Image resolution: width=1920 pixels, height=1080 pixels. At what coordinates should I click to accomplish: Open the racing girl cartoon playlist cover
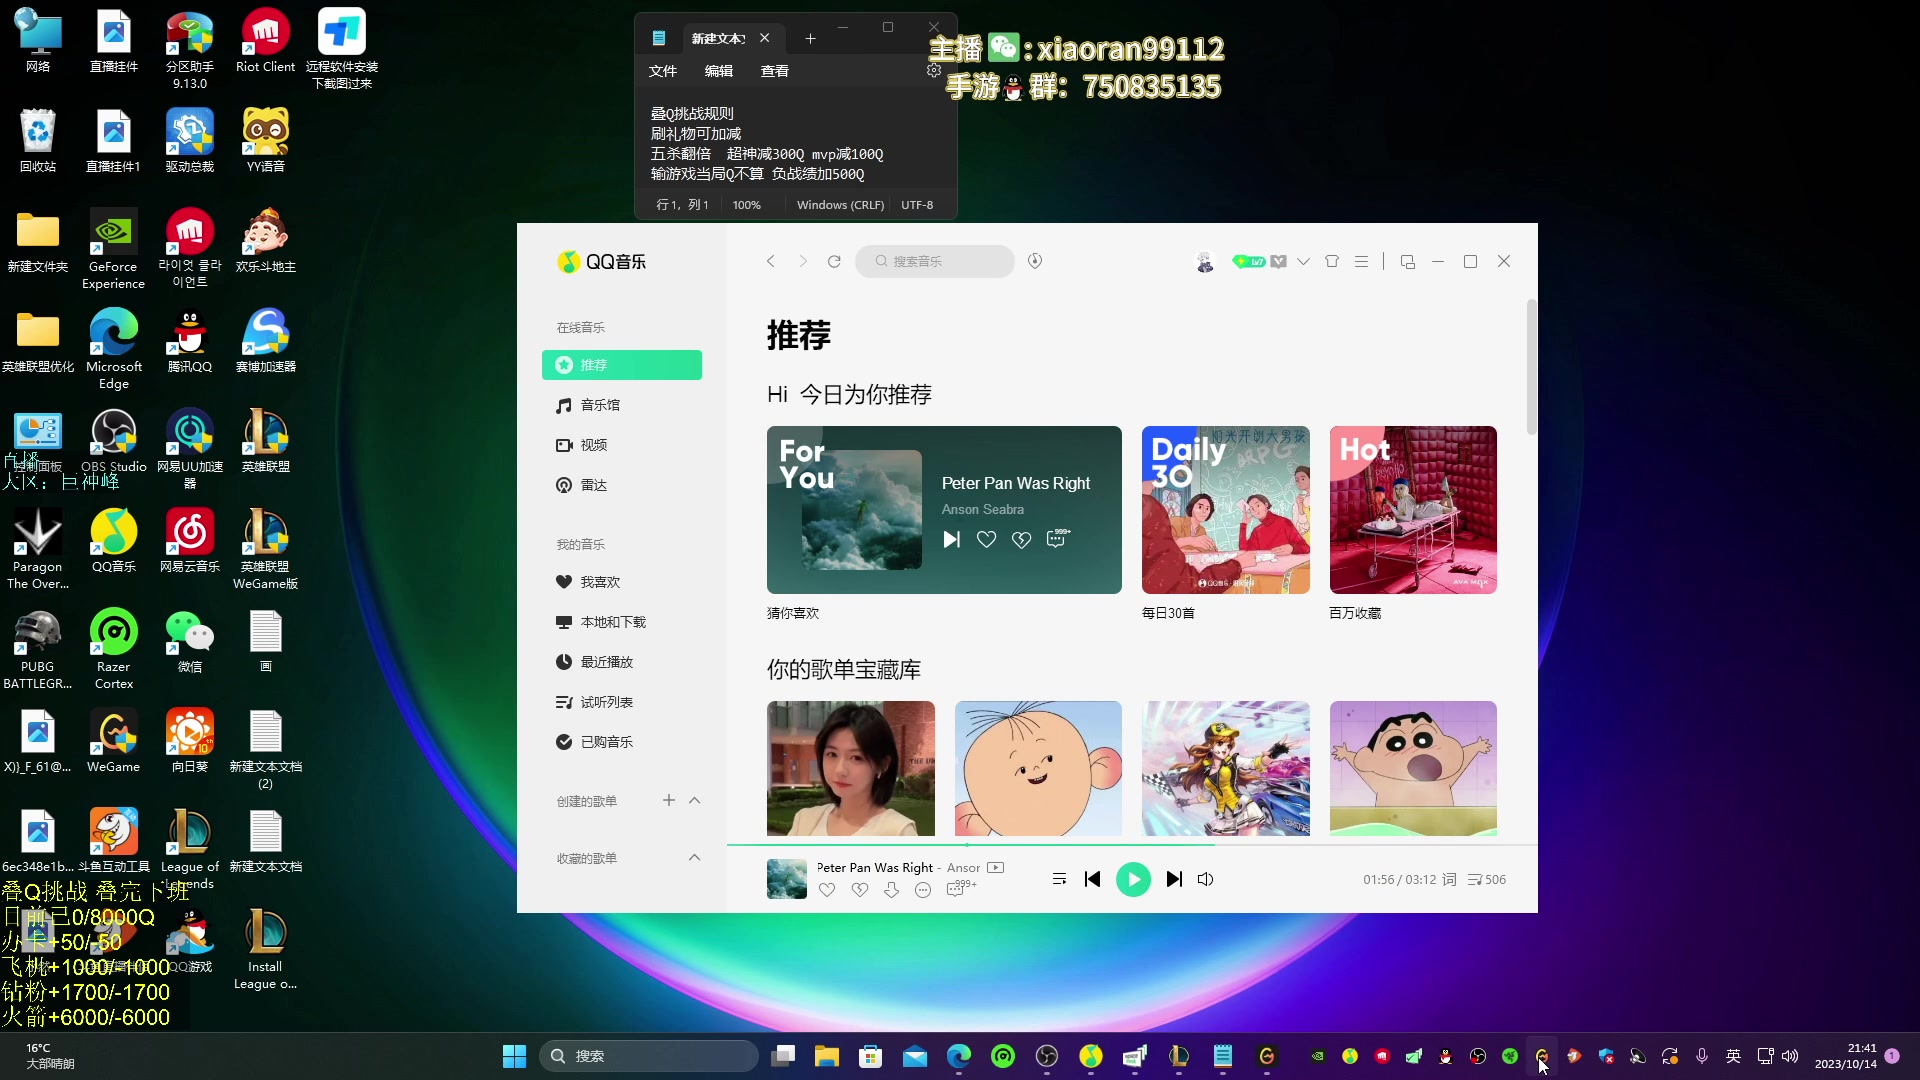1225,768
